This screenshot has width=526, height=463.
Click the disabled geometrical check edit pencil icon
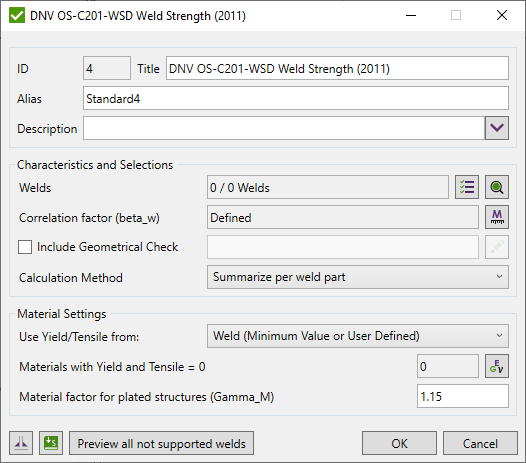[x=496, y=247]
